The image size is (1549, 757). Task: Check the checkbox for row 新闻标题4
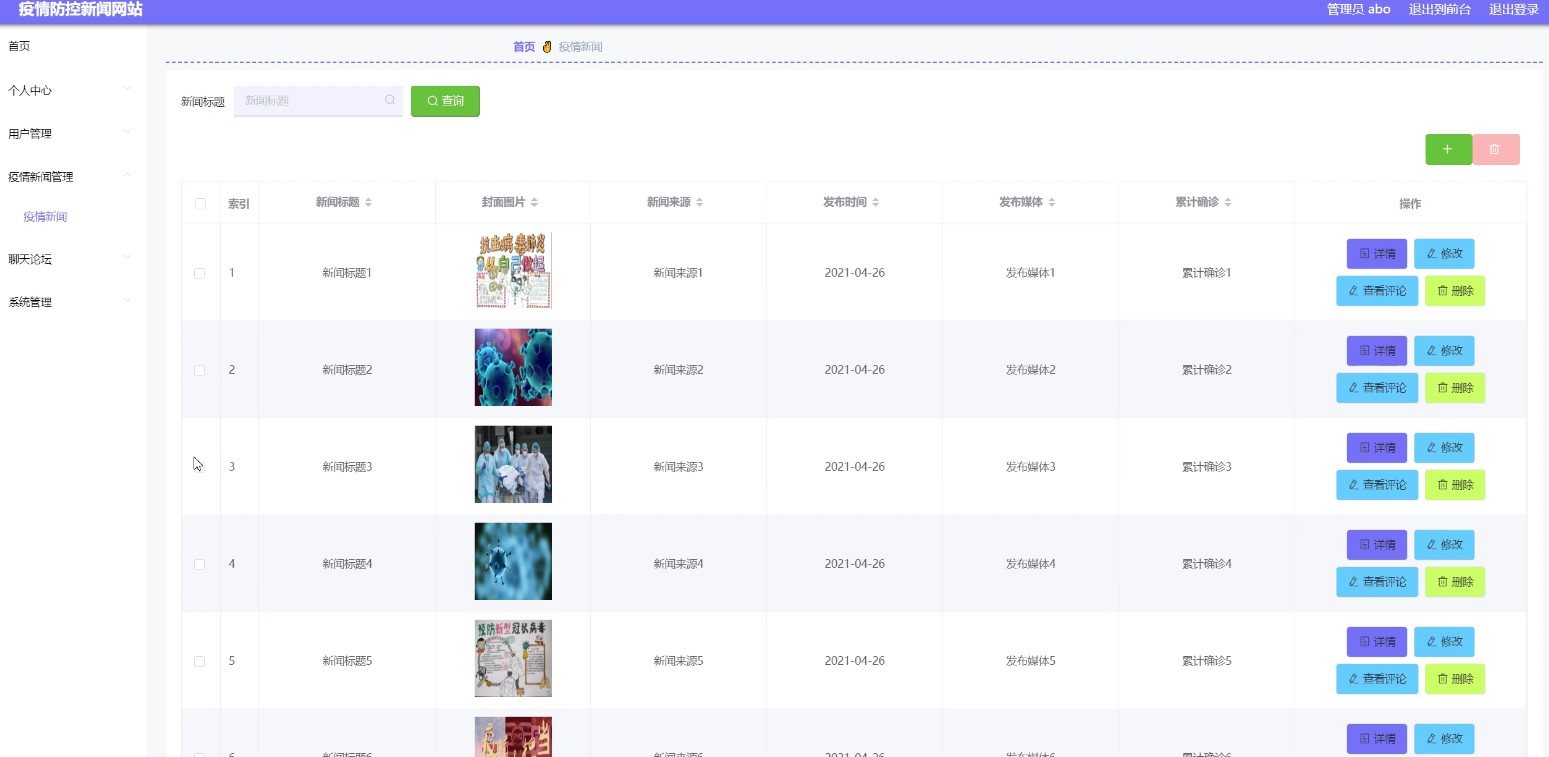(x=200, y=564)
